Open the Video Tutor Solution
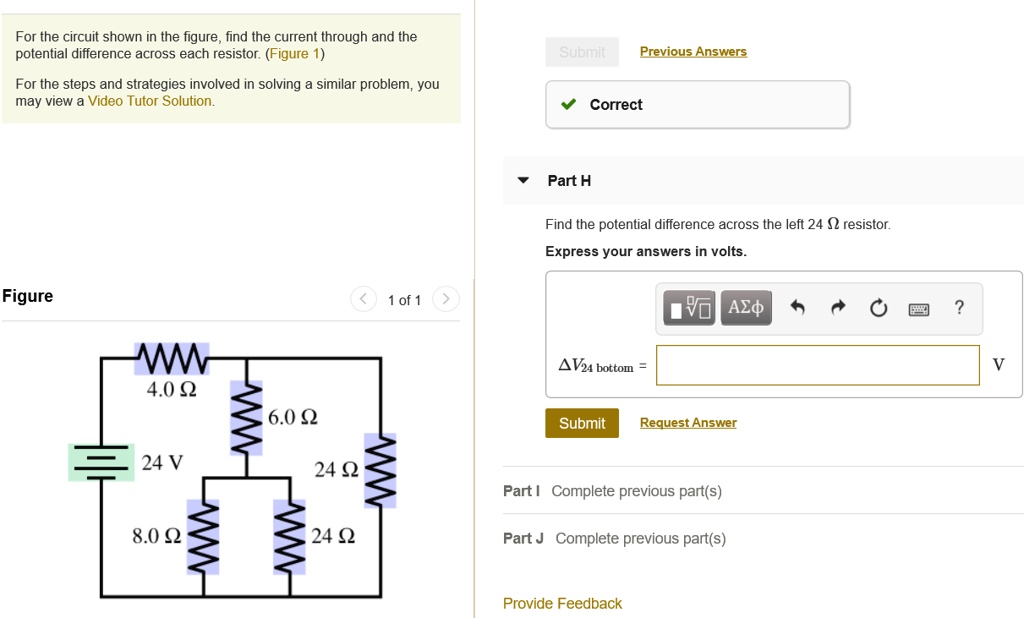 (x=149, y=100)
